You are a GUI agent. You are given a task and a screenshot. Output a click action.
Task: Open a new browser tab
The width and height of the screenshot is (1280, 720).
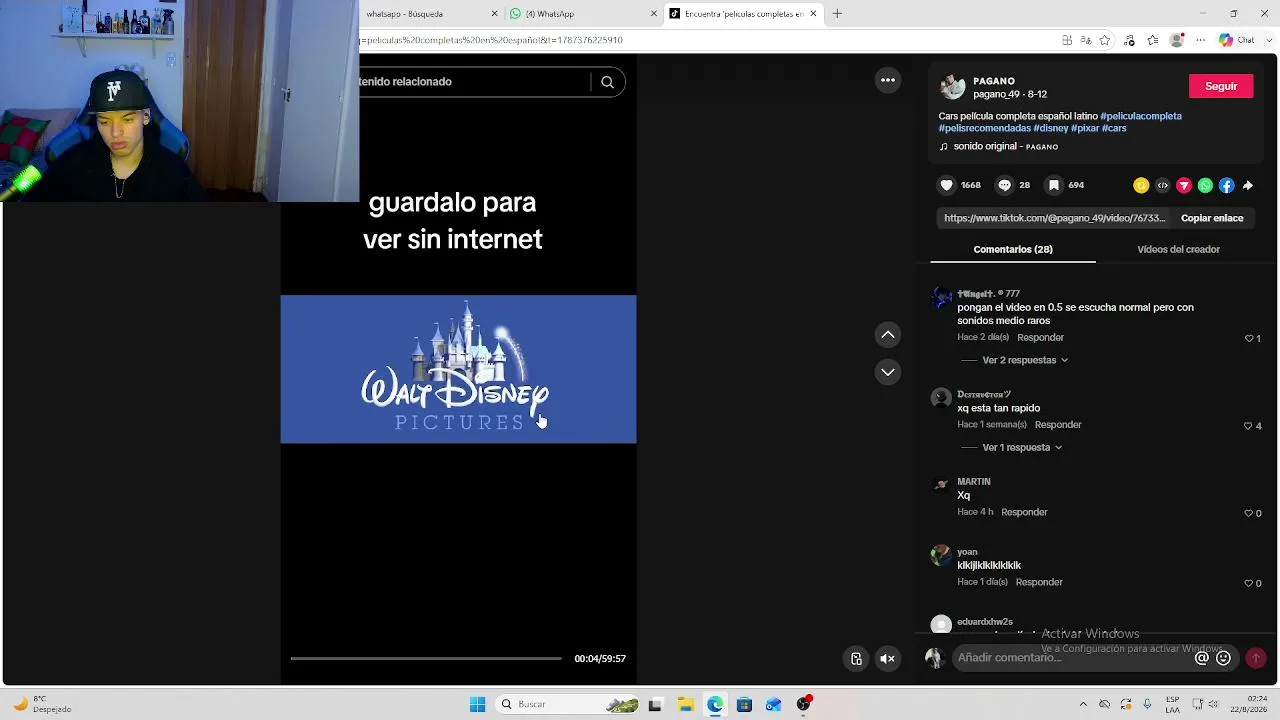click(837, 14)
